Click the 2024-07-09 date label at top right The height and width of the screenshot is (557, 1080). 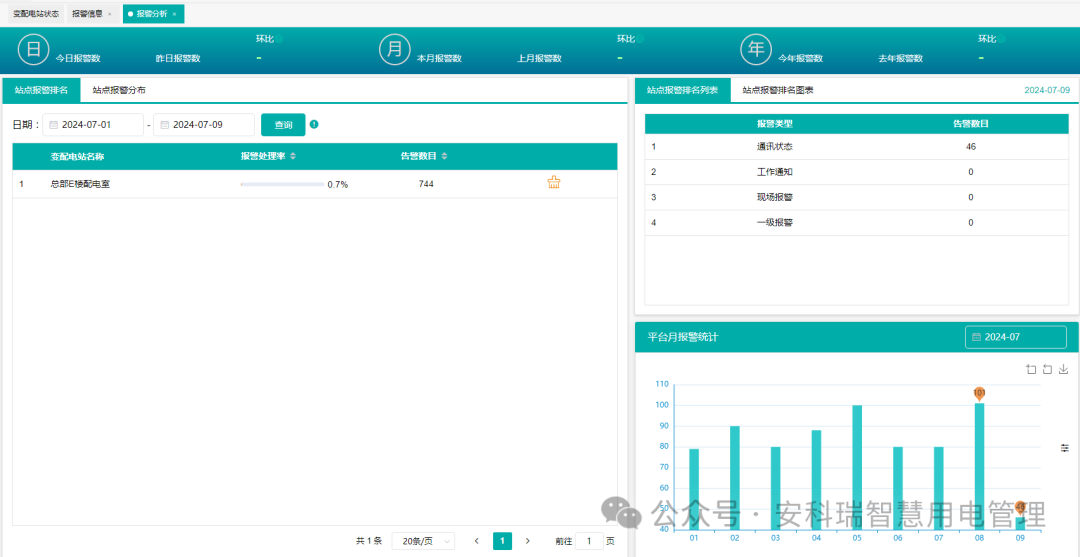click(1047, 90)
